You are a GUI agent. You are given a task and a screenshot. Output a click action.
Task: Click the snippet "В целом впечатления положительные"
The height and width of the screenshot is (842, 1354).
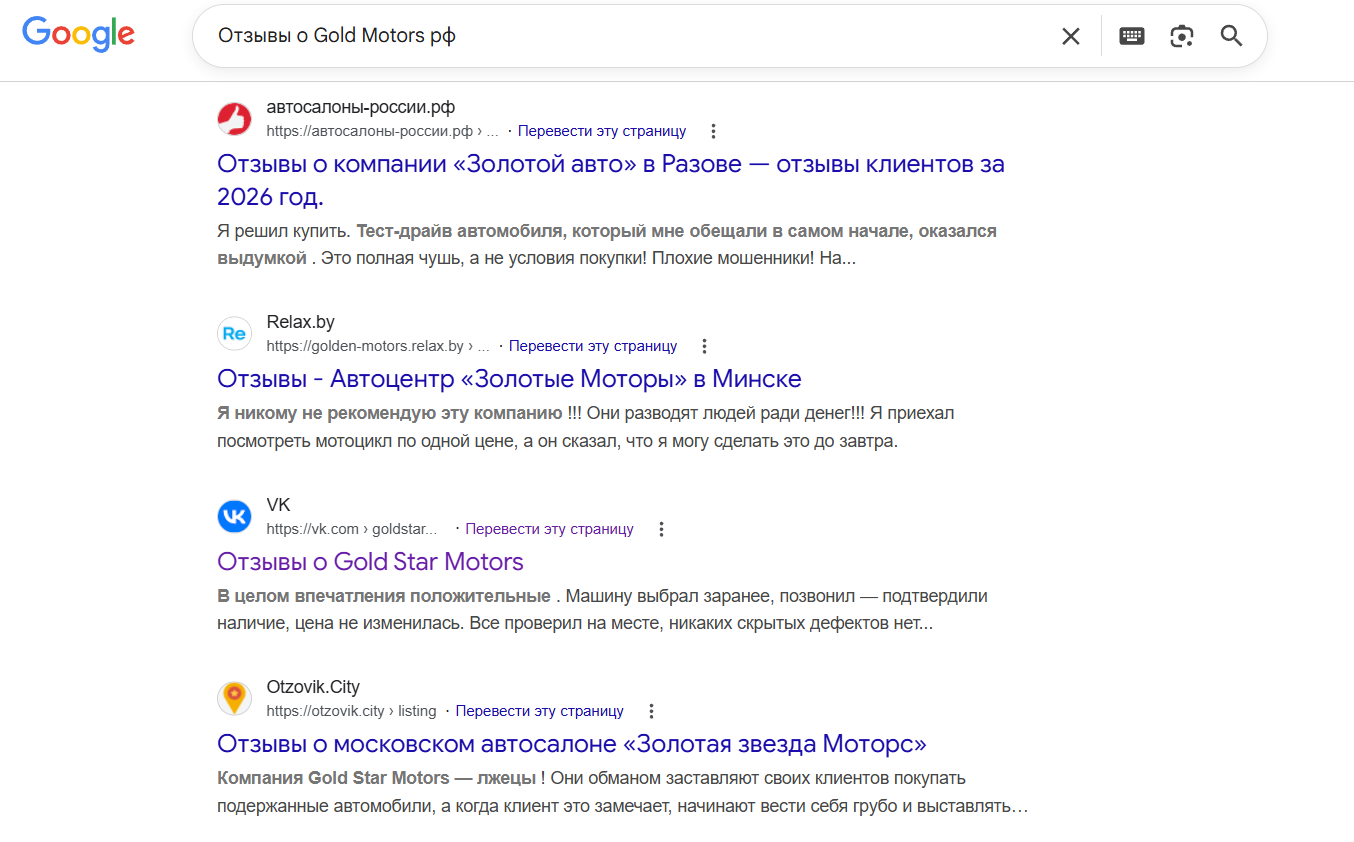coord(602,609)
